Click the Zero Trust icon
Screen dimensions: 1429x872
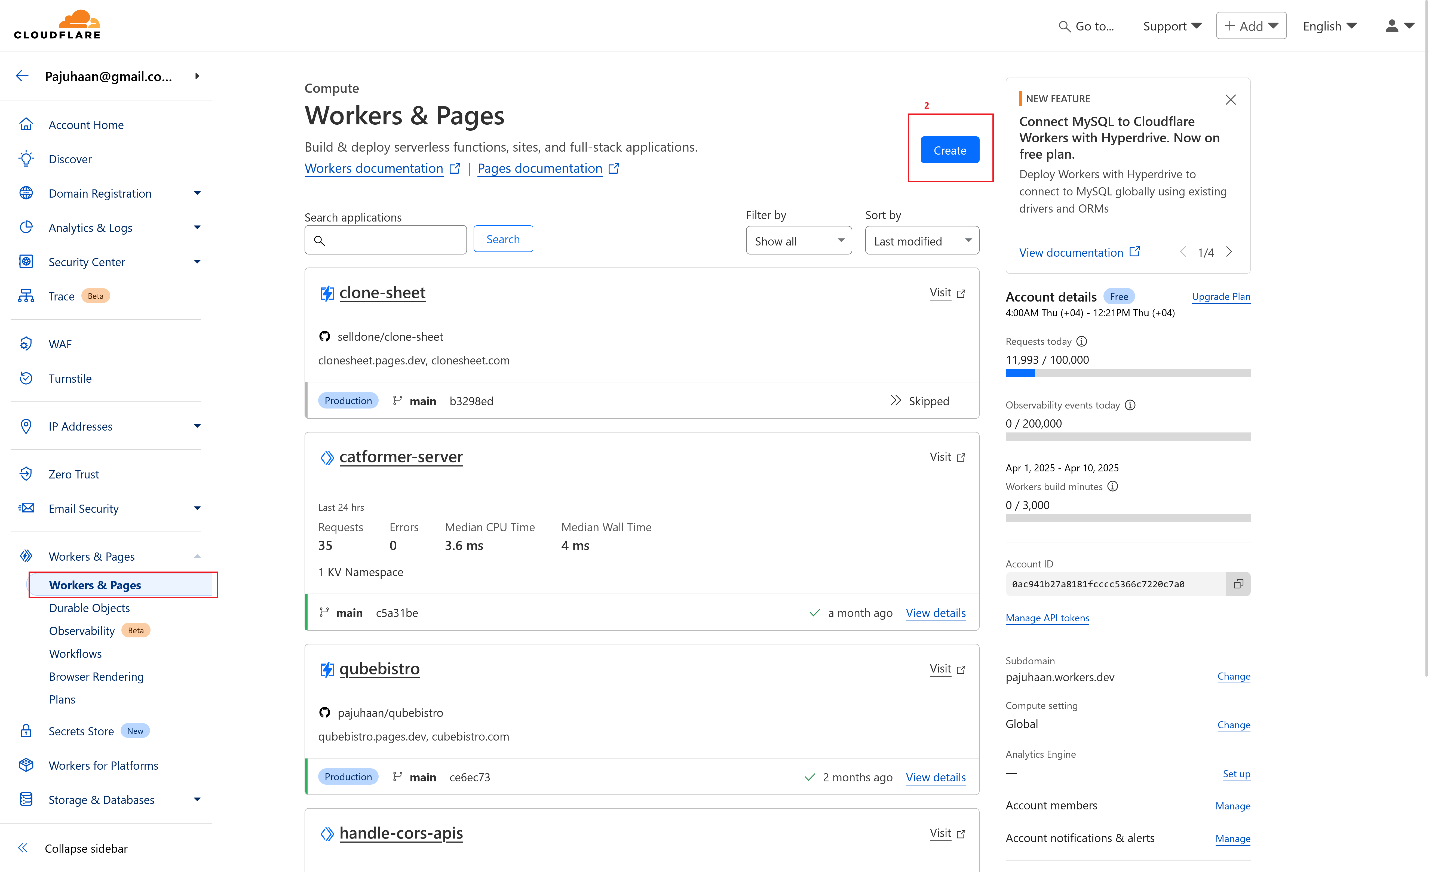[x=26, y=474]
